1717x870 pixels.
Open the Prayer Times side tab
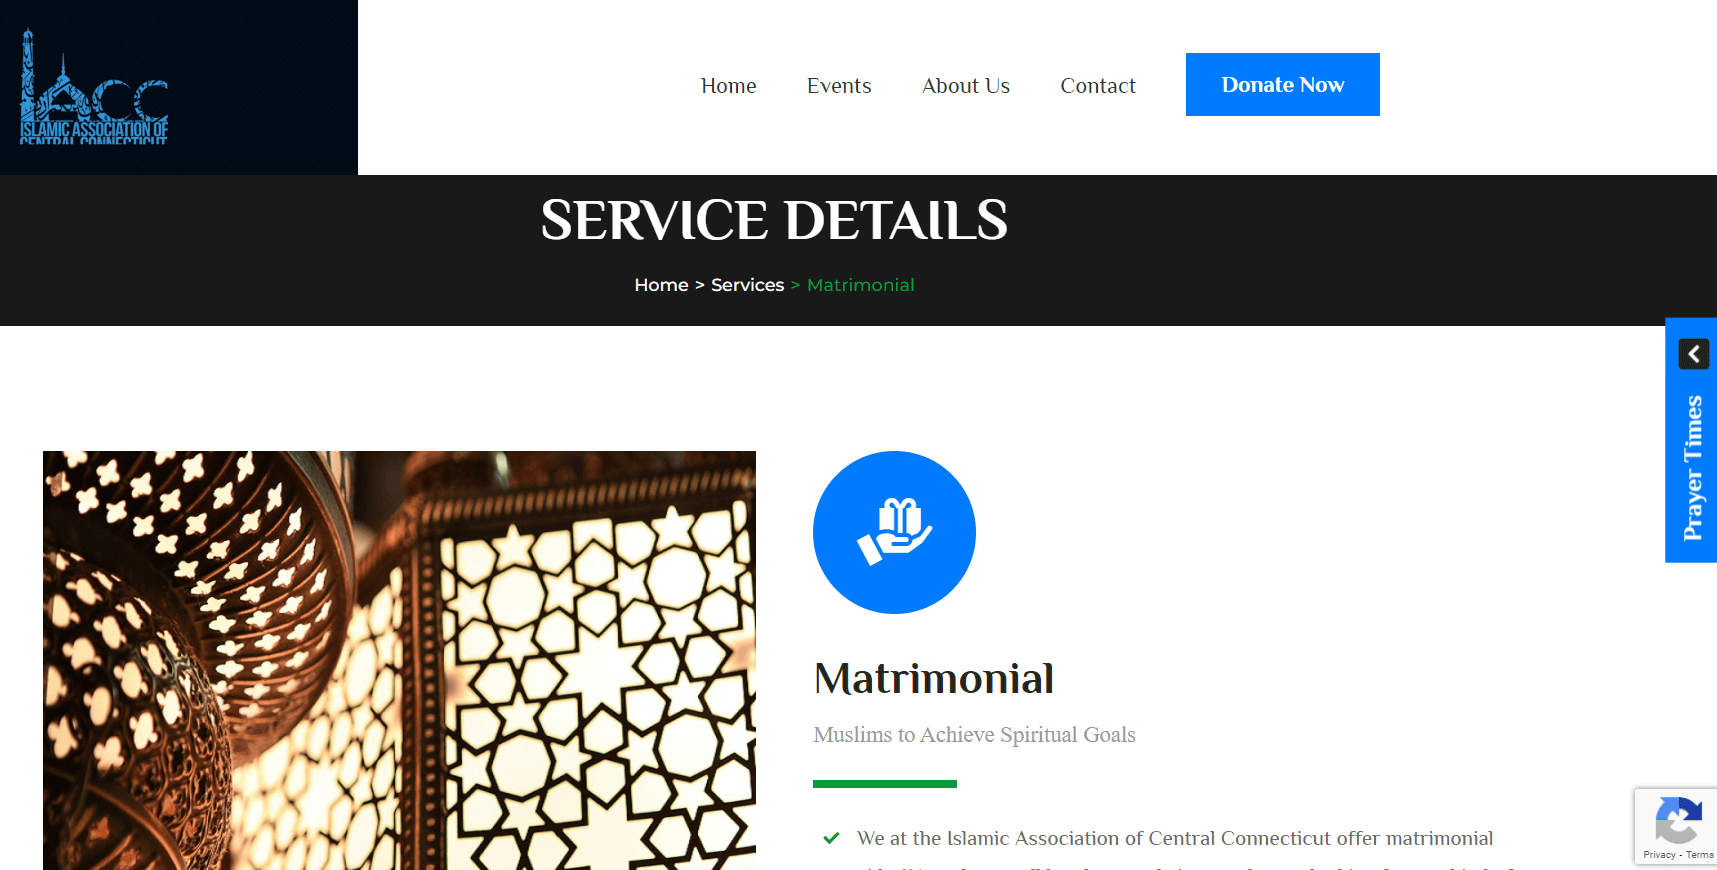pyautogui.click(x=1692, y=468)
